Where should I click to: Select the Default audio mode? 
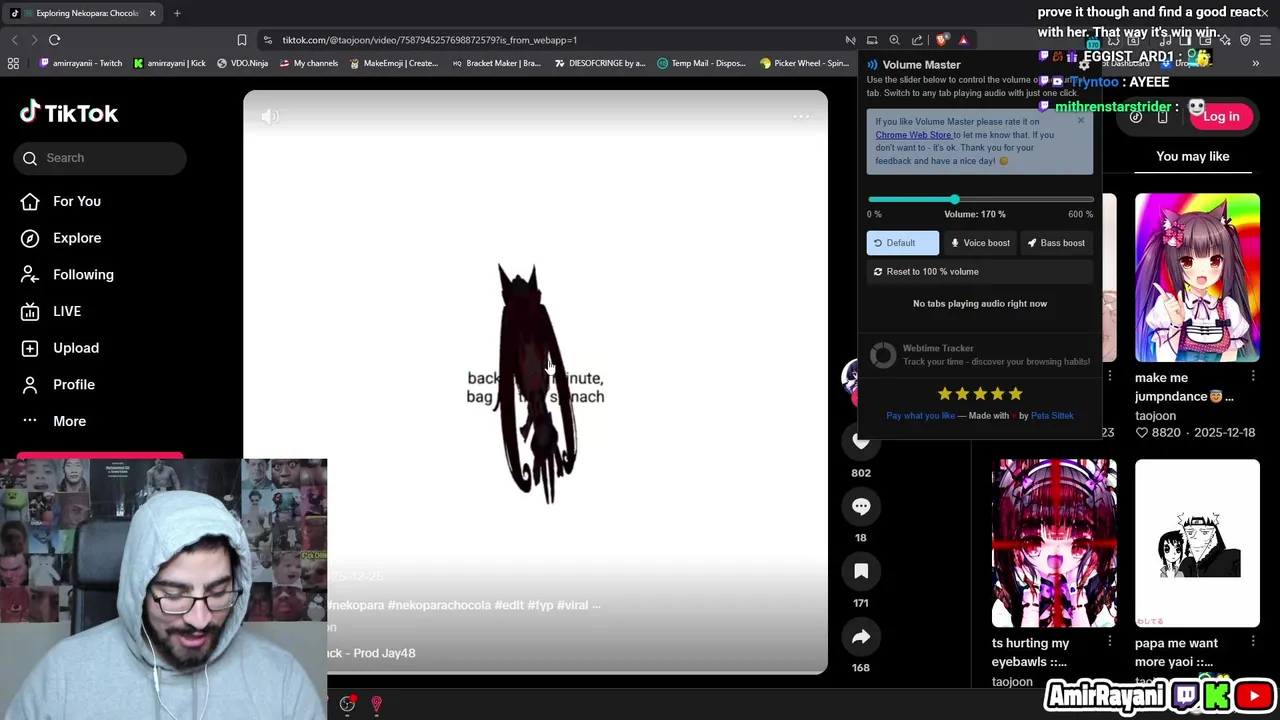[x=902, y=243]
